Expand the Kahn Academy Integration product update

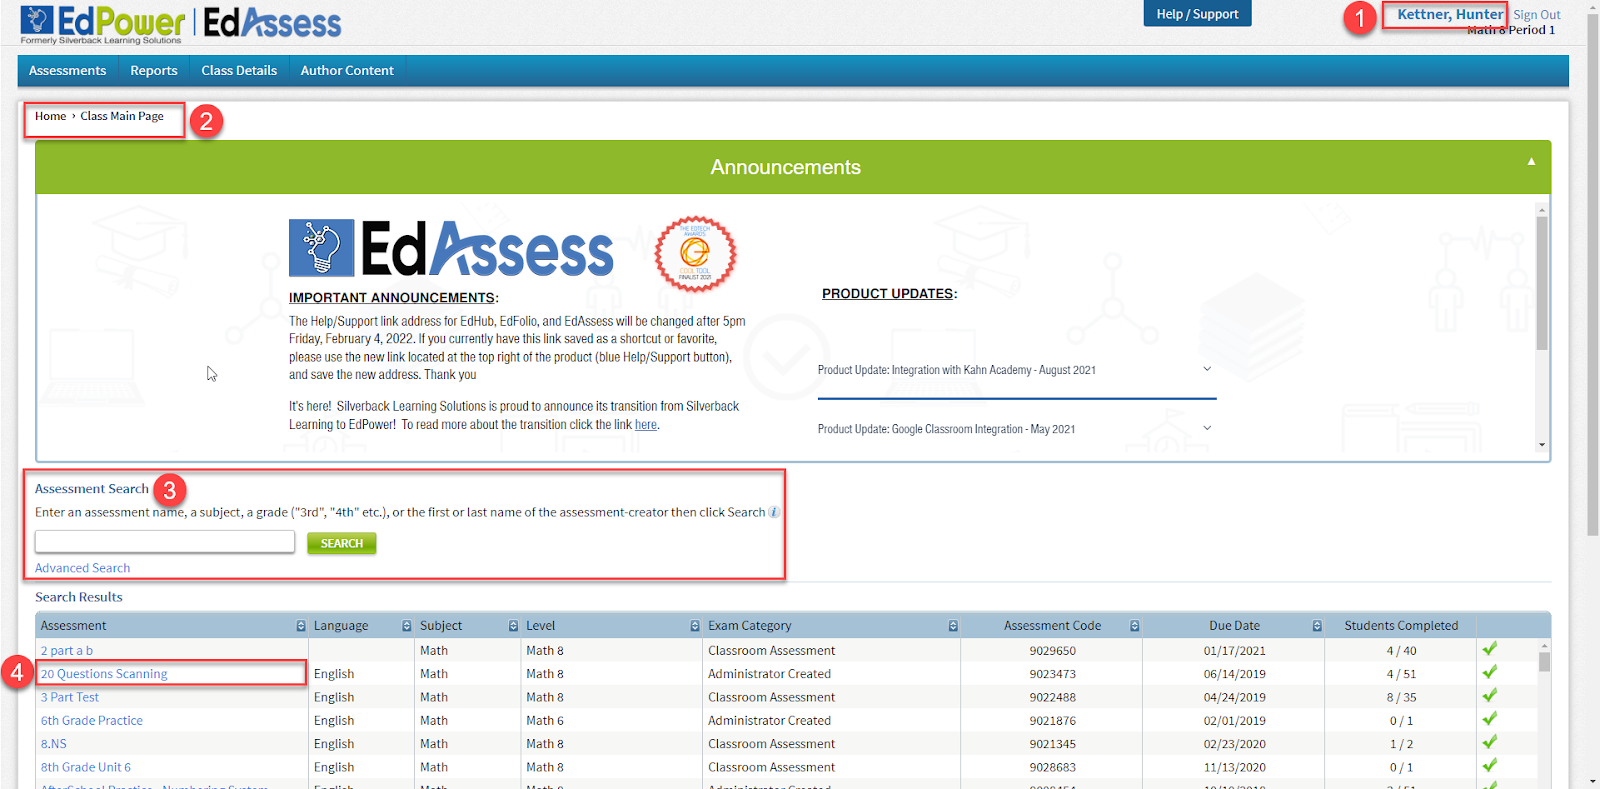(1207, 369)
